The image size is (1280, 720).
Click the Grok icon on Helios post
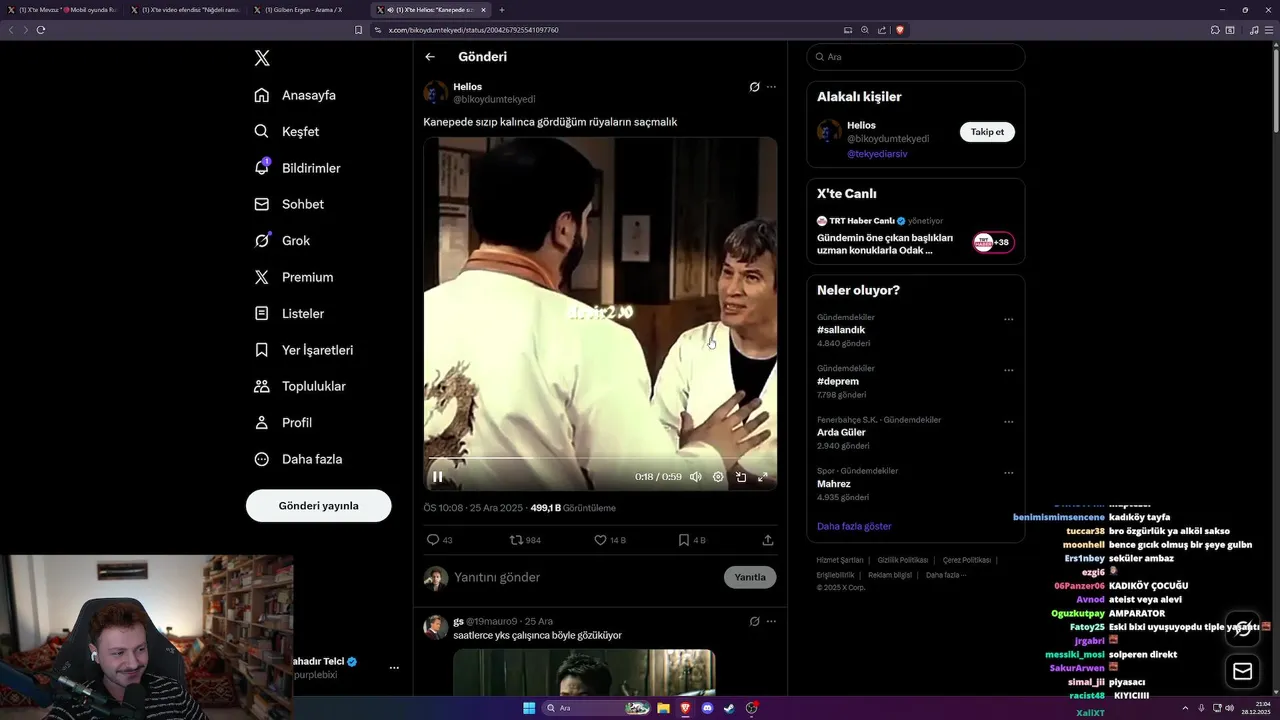(x=754, y=87)
